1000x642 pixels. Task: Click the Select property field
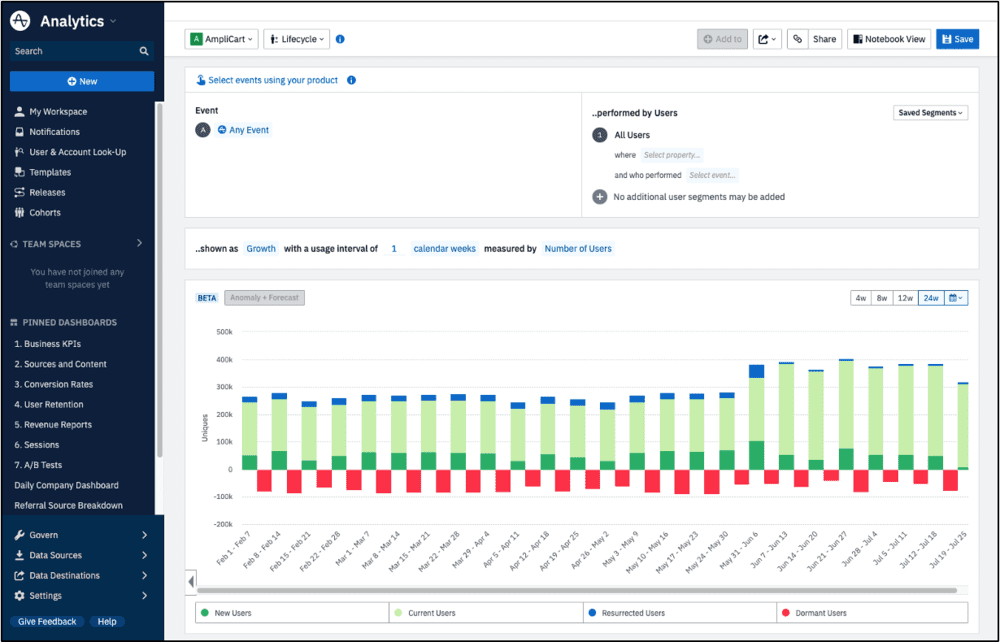pyautogui.click(x=672, y=155)
